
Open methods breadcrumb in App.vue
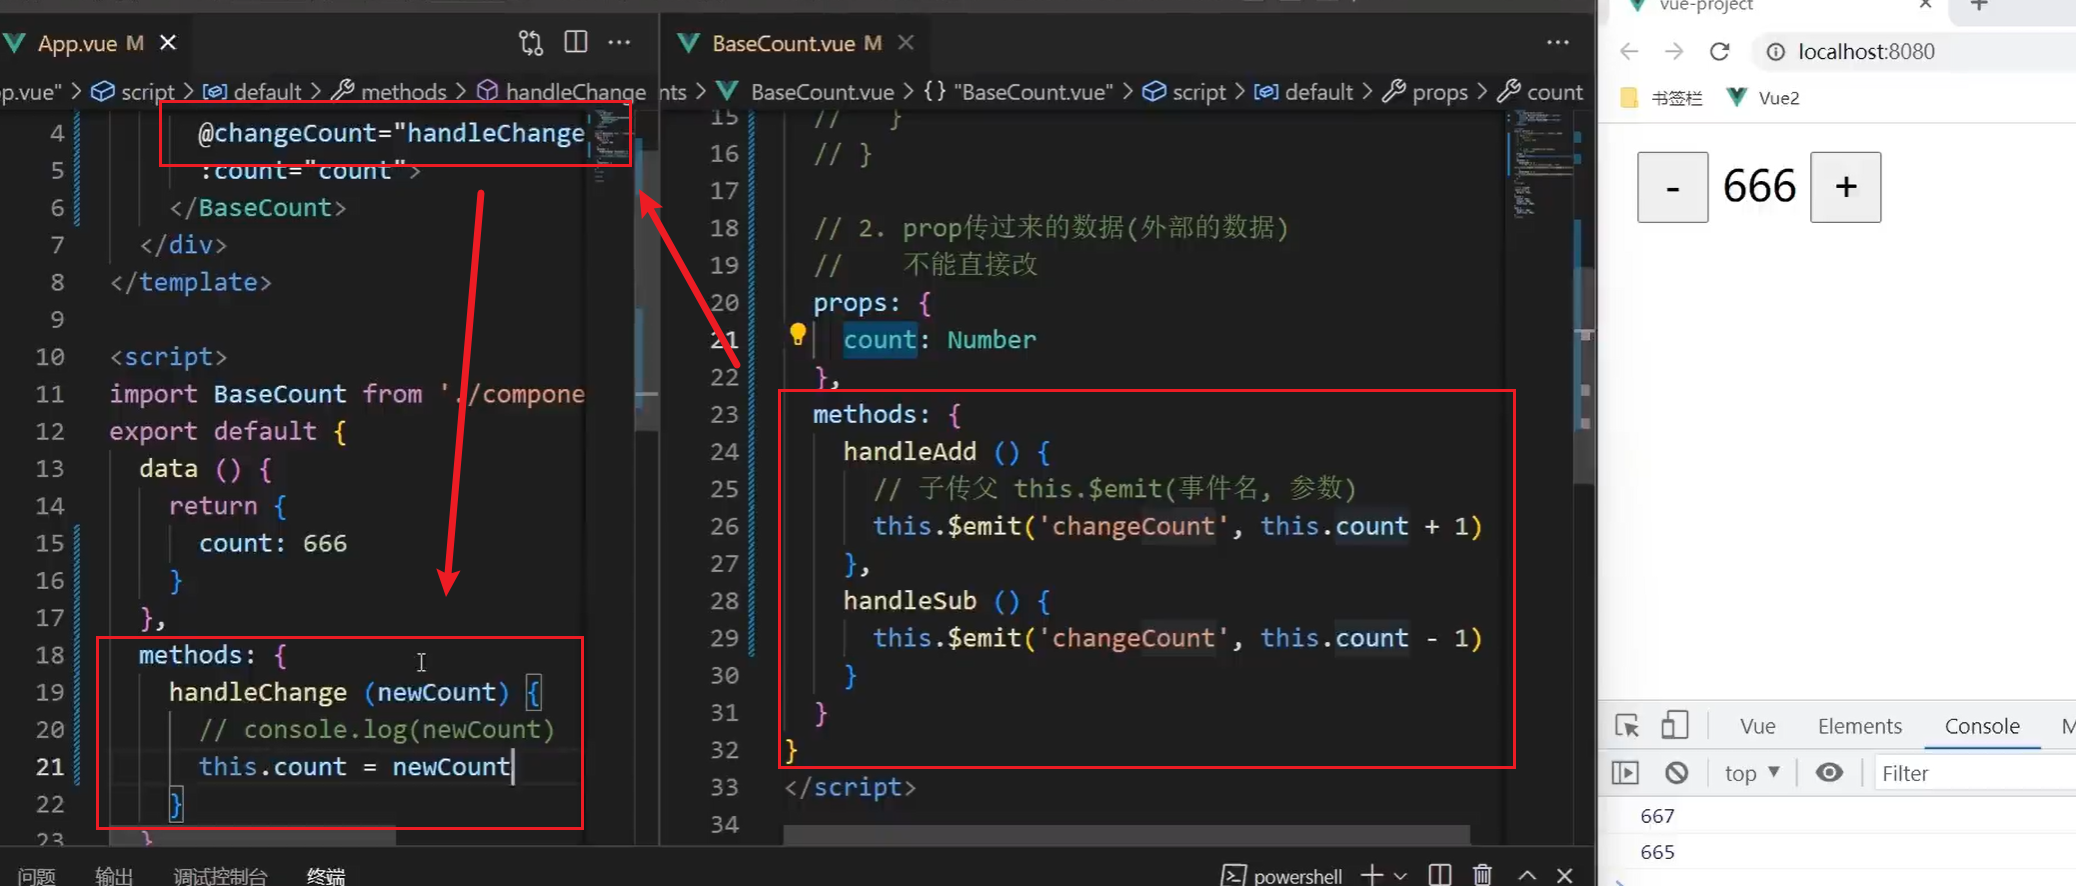[x=389, y=92]
